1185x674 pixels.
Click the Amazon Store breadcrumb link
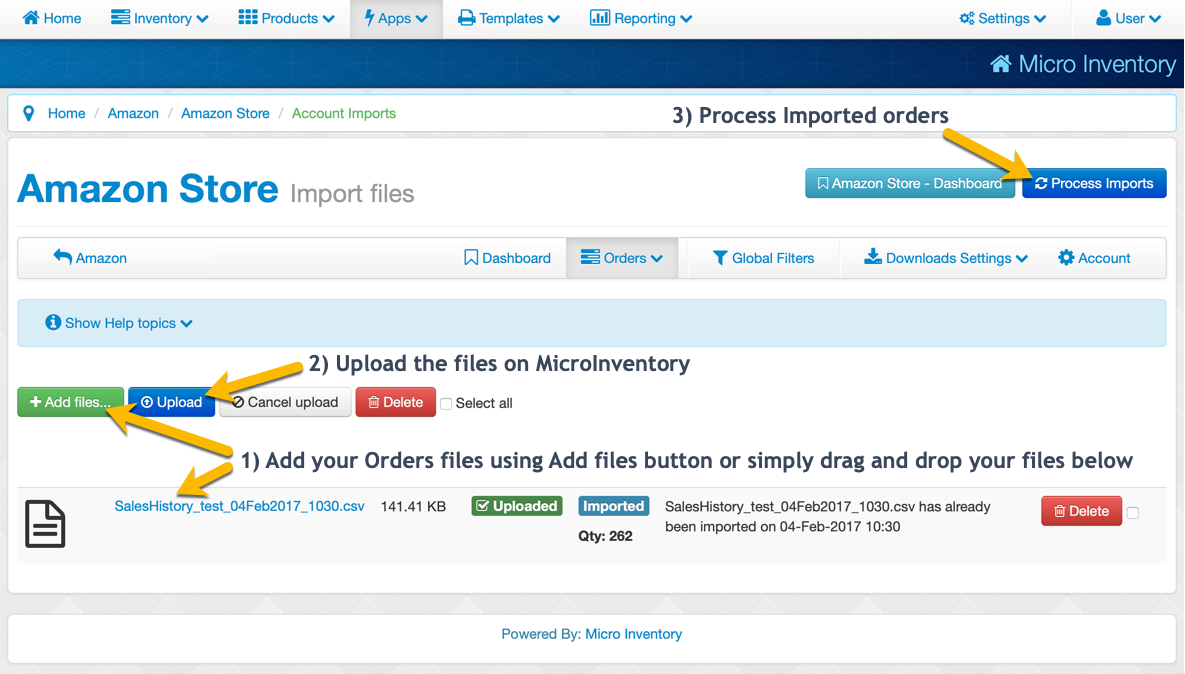click(x=225, y=113)
